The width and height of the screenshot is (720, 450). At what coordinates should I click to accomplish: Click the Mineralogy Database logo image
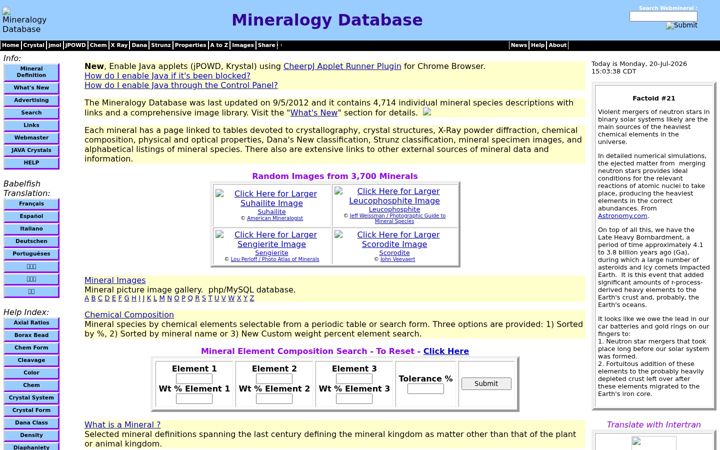click(24, 21)
